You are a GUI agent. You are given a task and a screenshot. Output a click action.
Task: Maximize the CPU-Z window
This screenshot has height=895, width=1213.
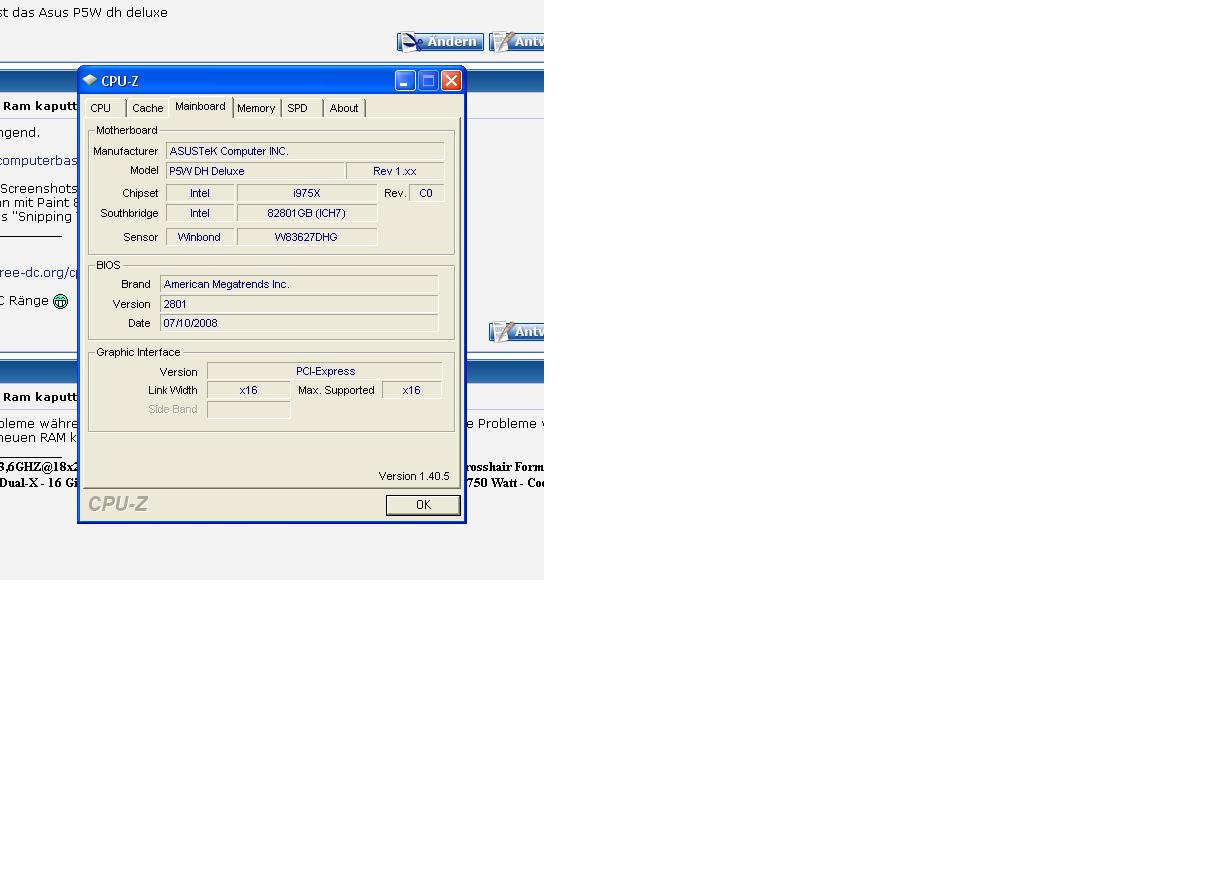pyautogui.click(x=428, y=81)
